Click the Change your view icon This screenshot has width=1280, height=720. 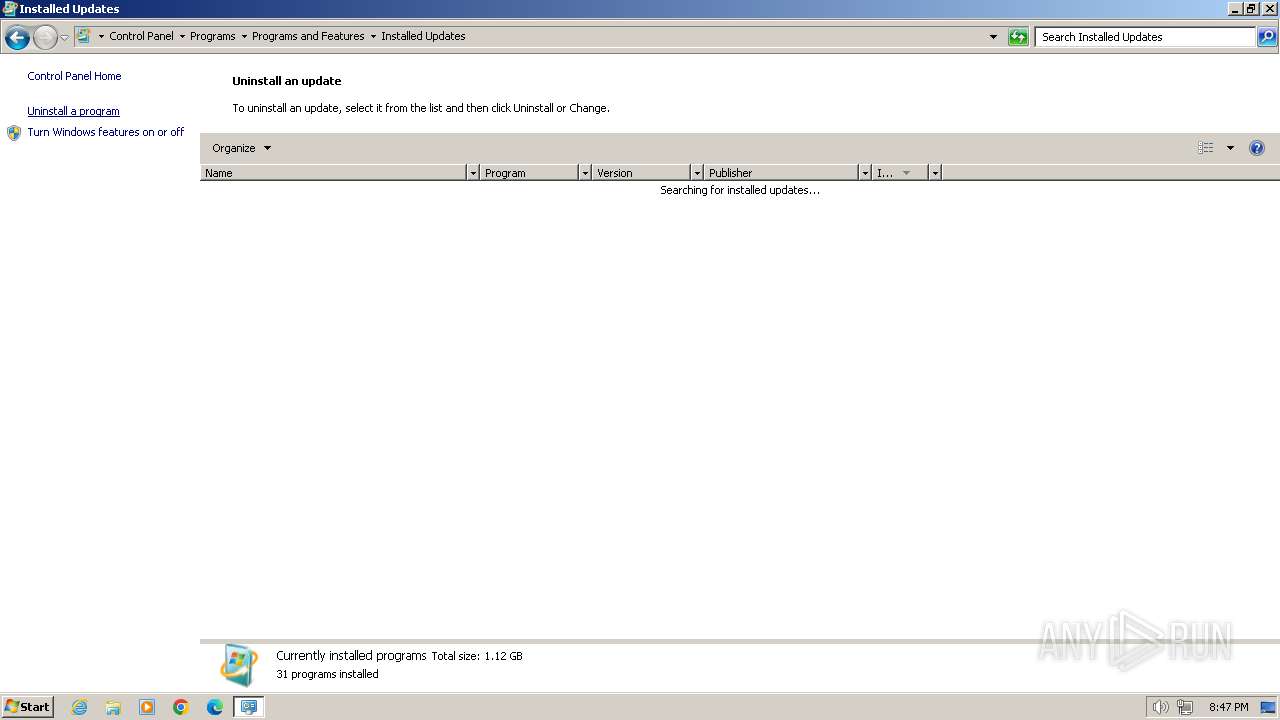[x=1206, y=148]
